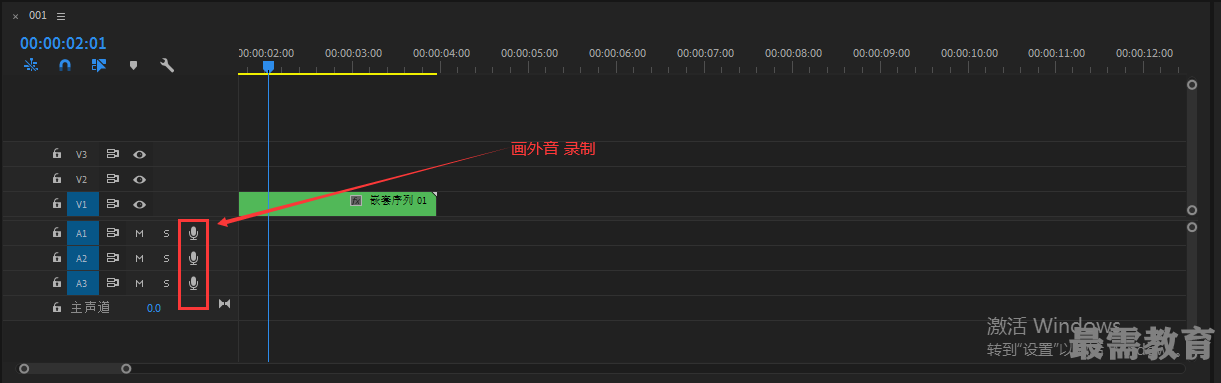
Task: Toggle sync lock for A1
Action: pos(113,233)
